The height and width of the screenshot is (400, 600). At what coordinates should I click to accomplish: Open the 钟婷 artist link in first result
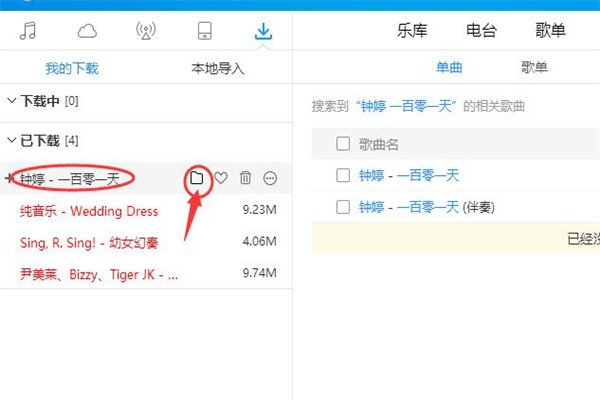click(x=371, y=176)
